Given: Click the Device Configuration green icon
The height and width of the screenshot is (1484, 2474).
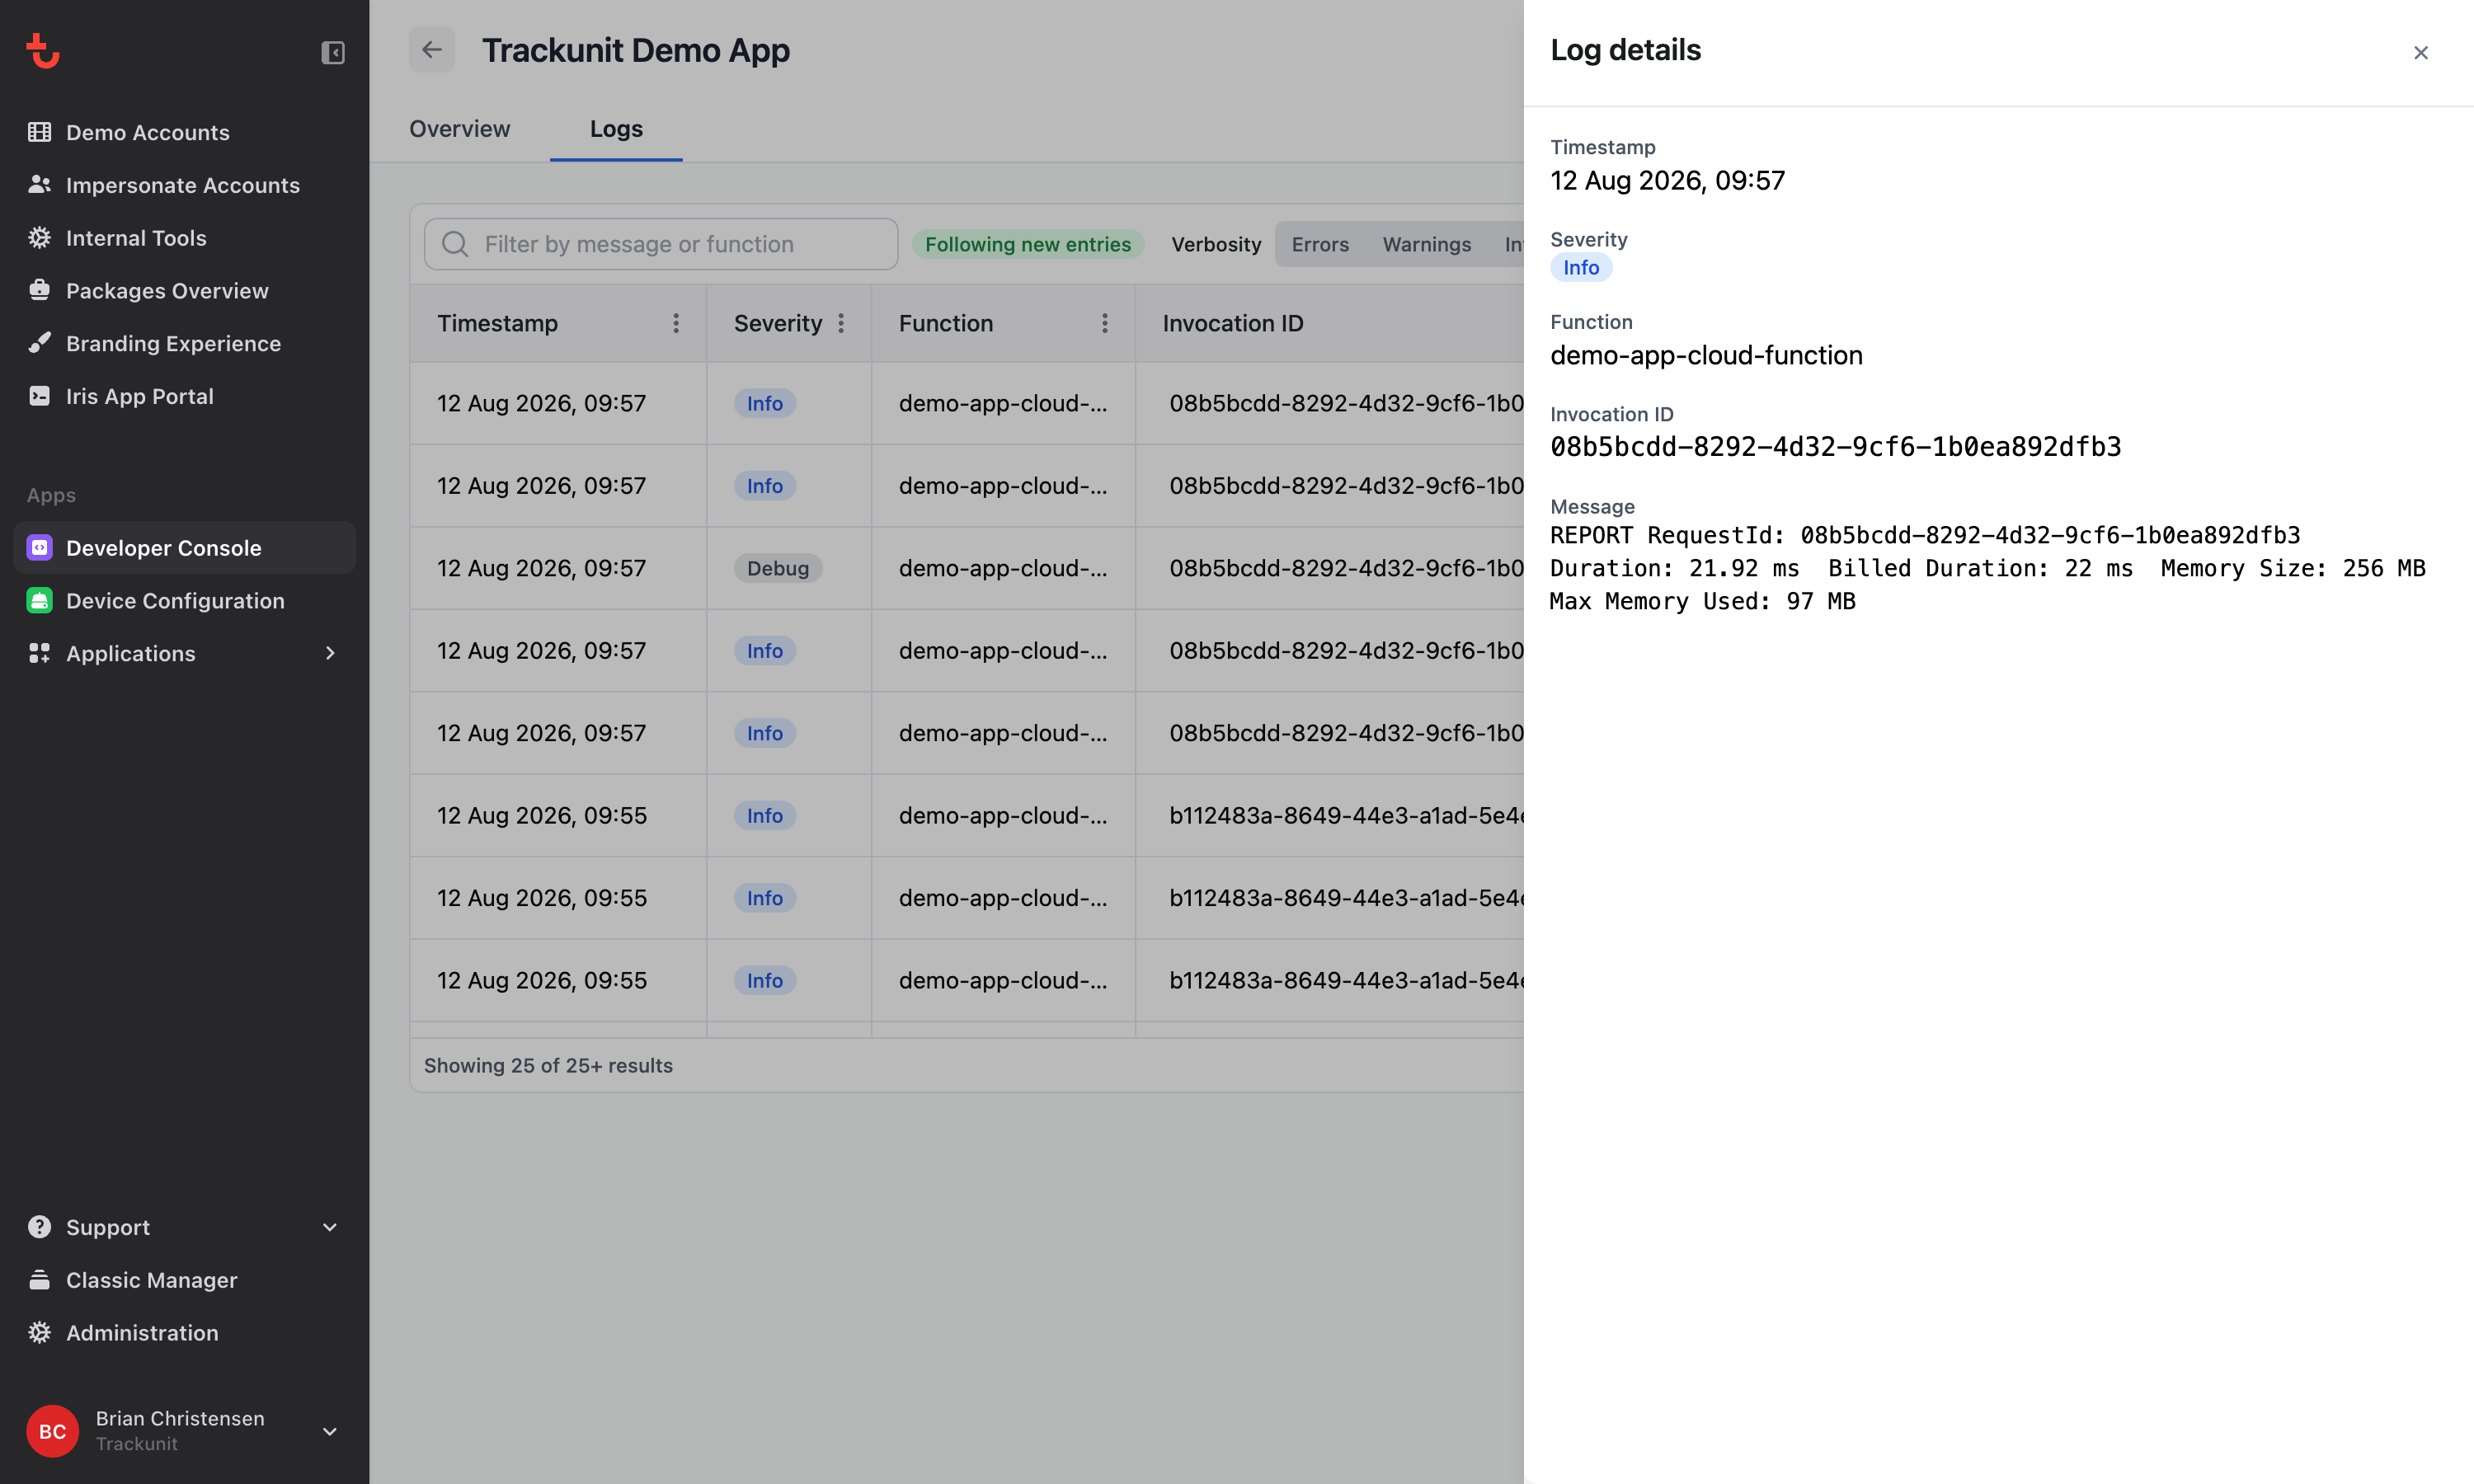Looking at the screenshot, I should point(39,600).
